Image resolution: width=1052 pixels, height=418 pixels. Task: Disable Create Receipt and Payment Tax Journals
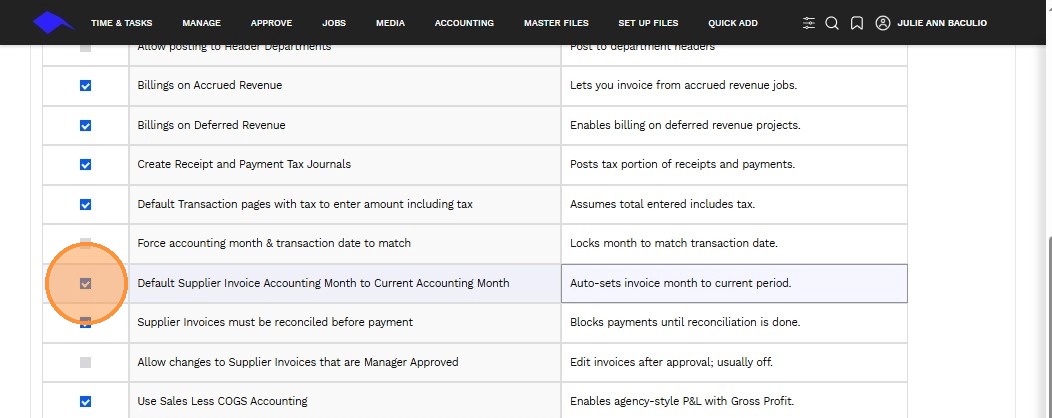coord(85,165)
